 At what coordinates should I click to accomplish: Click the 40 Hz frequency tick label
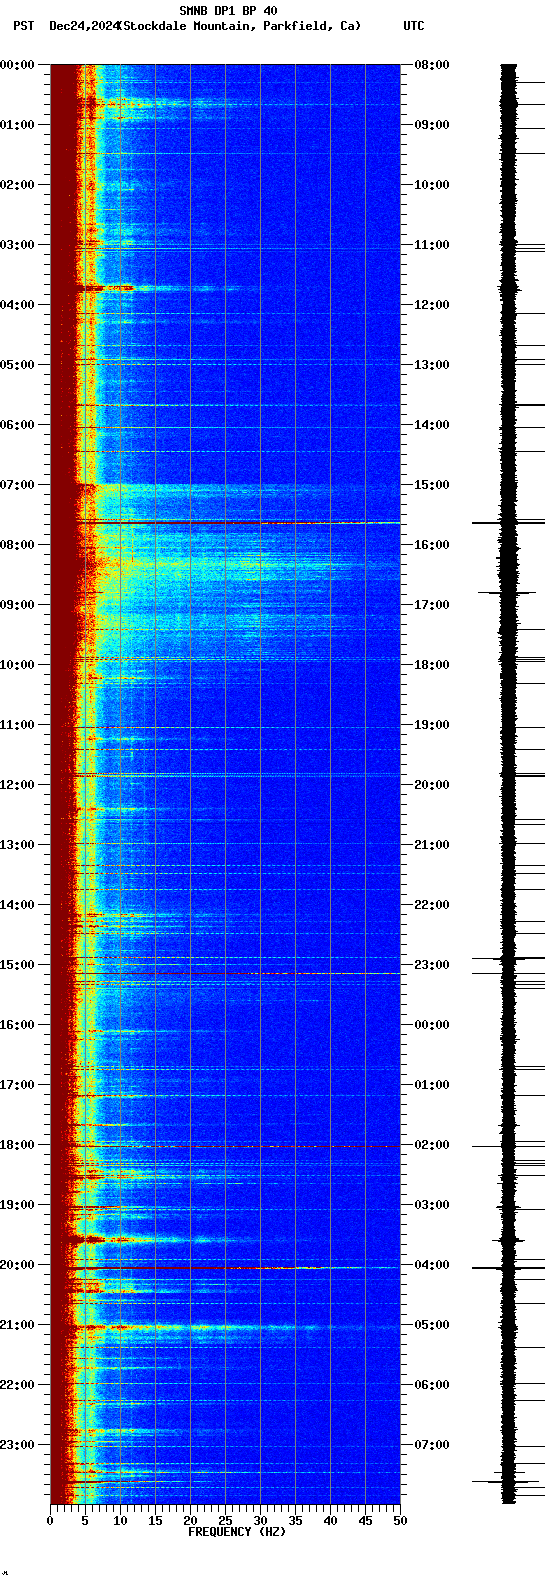pos(330,1521)
